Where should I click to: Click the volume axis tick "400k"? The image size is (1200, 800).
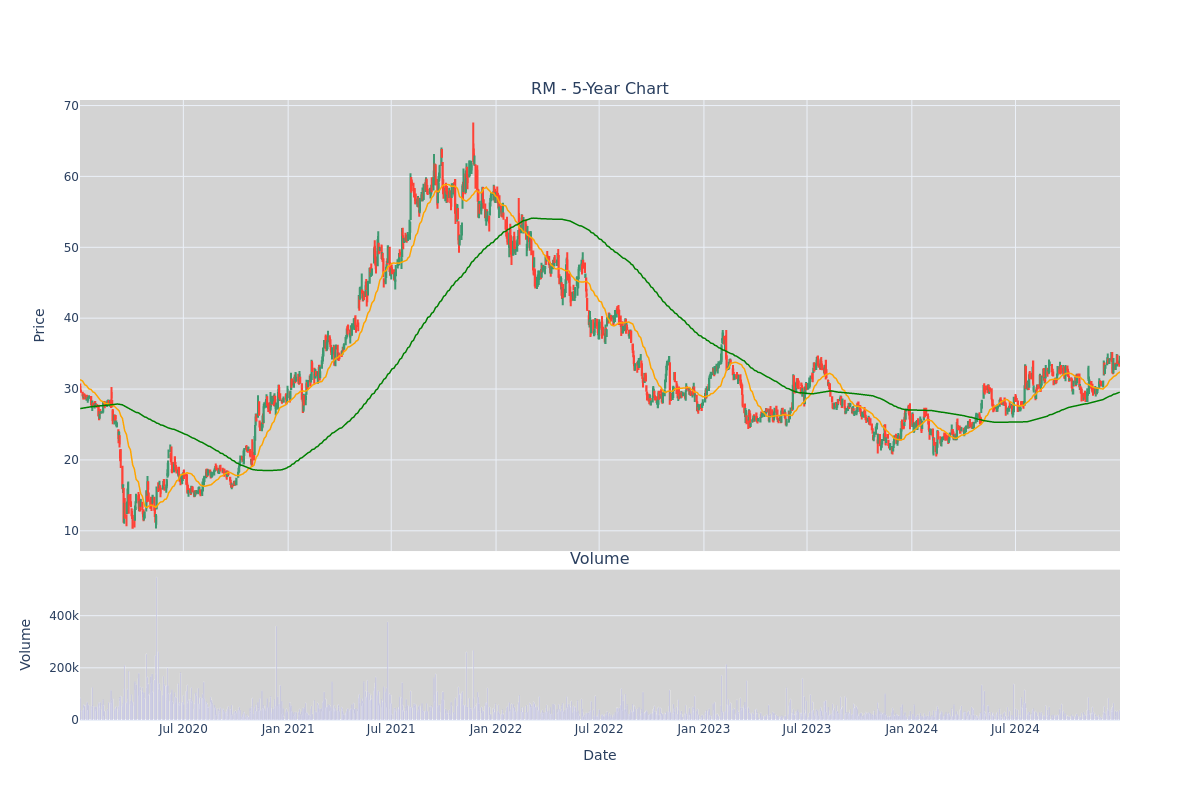[64, 616]
